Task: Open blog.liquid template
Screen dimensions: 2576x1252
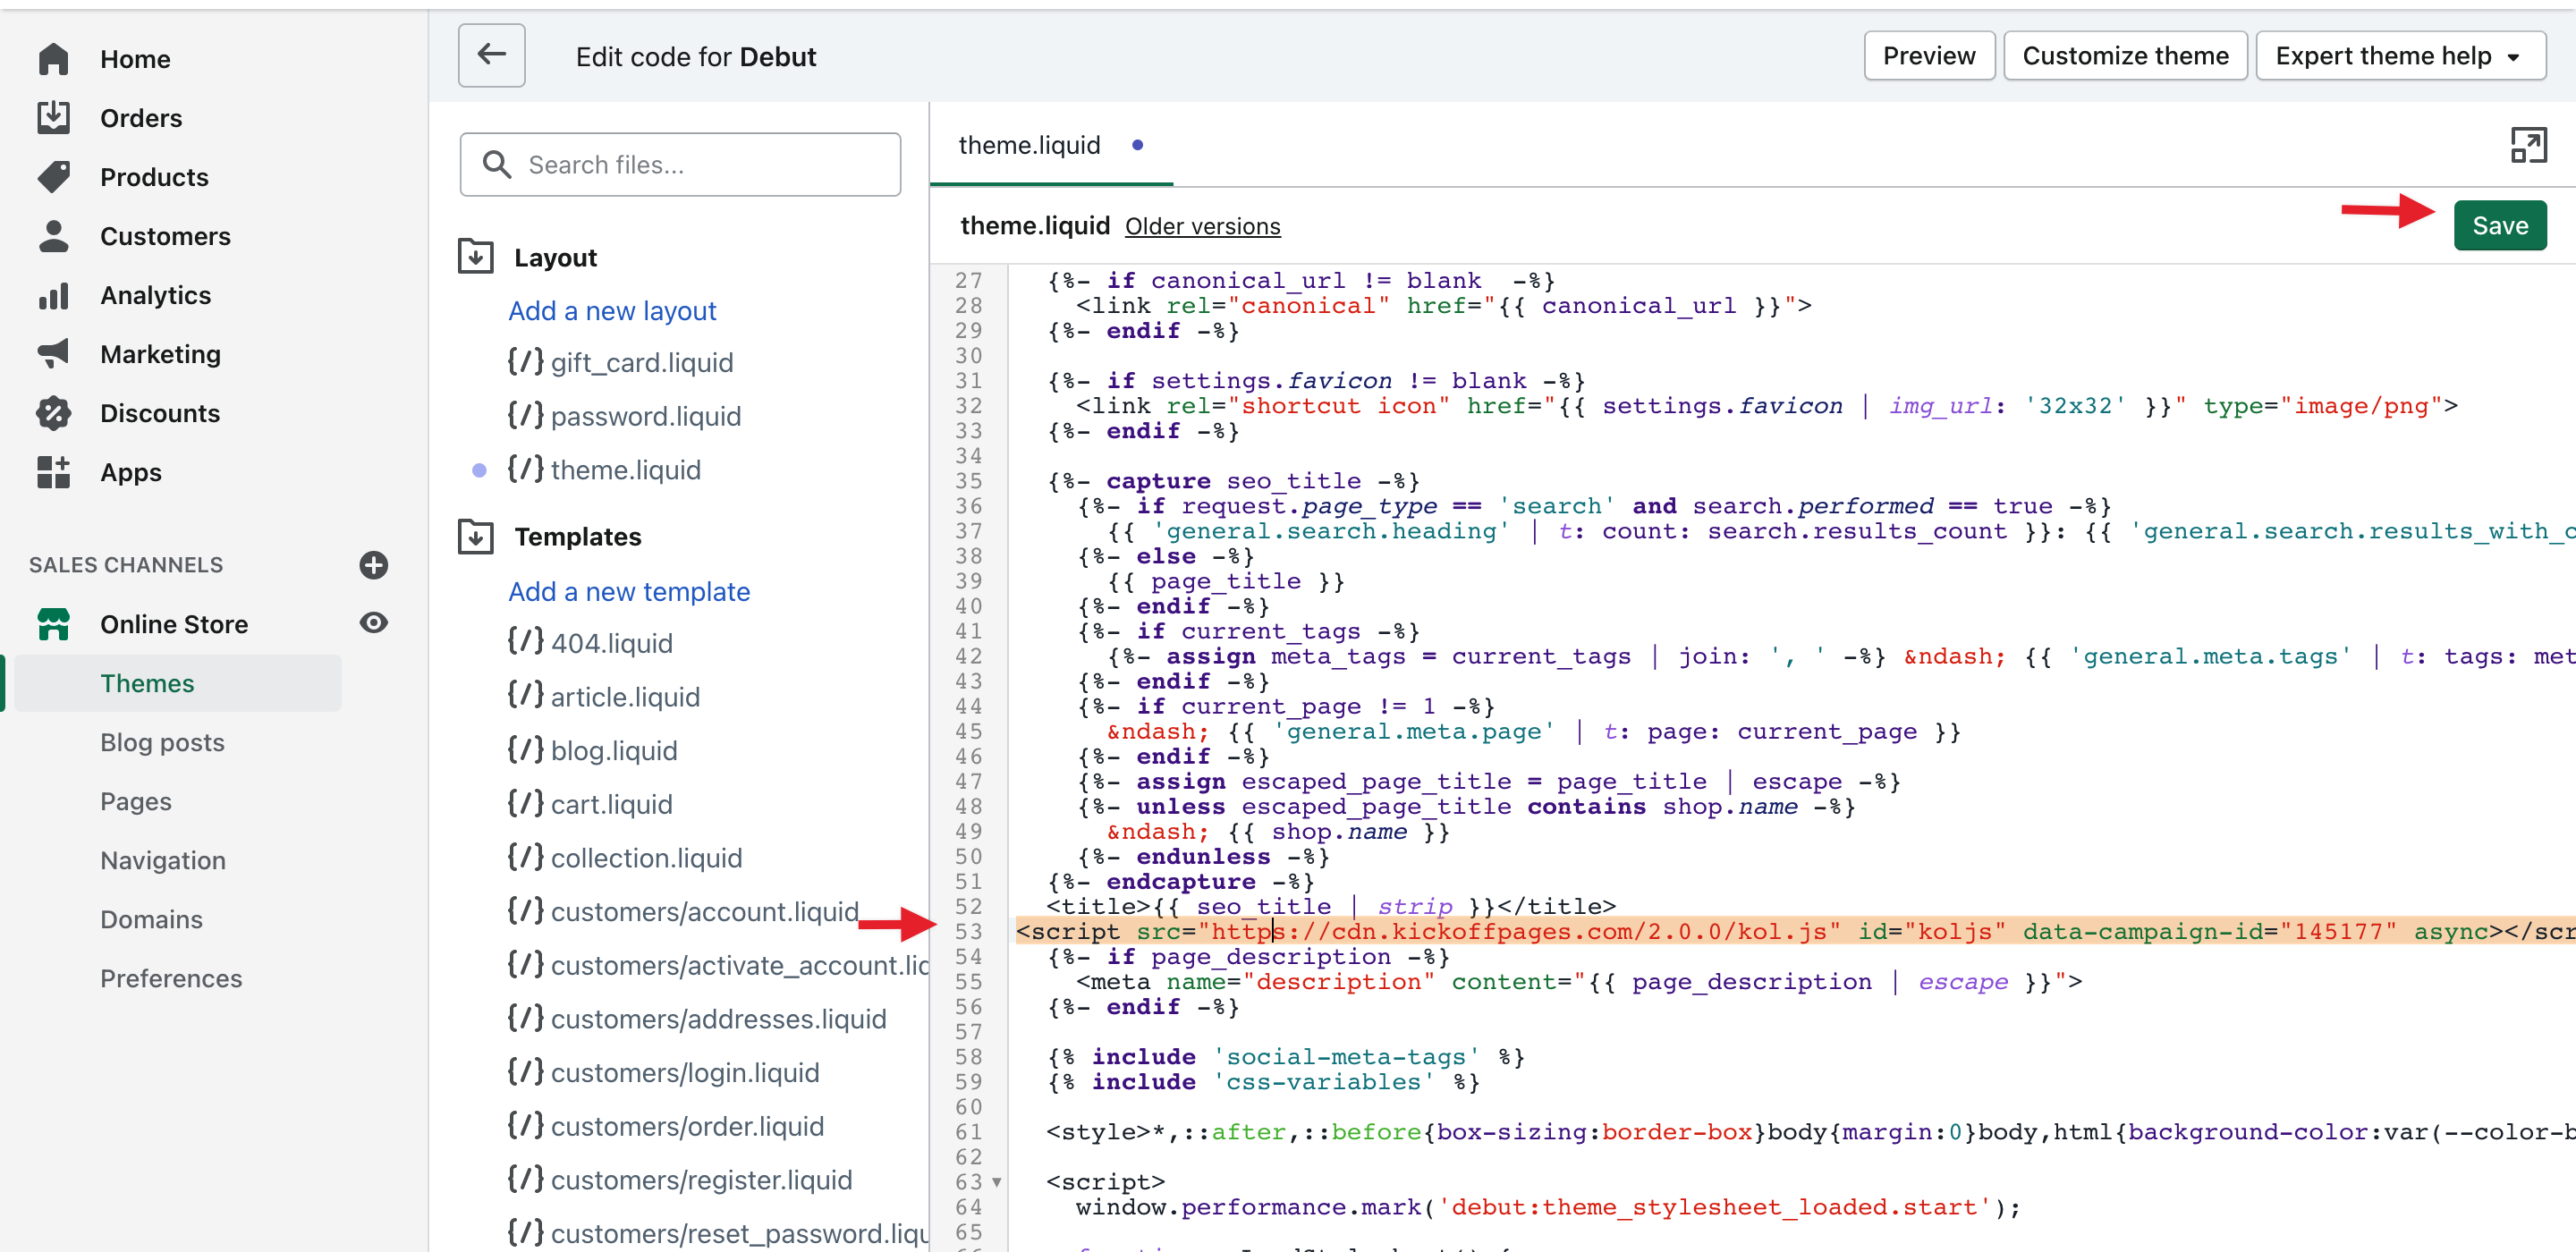Action: [x=592, y=751]
